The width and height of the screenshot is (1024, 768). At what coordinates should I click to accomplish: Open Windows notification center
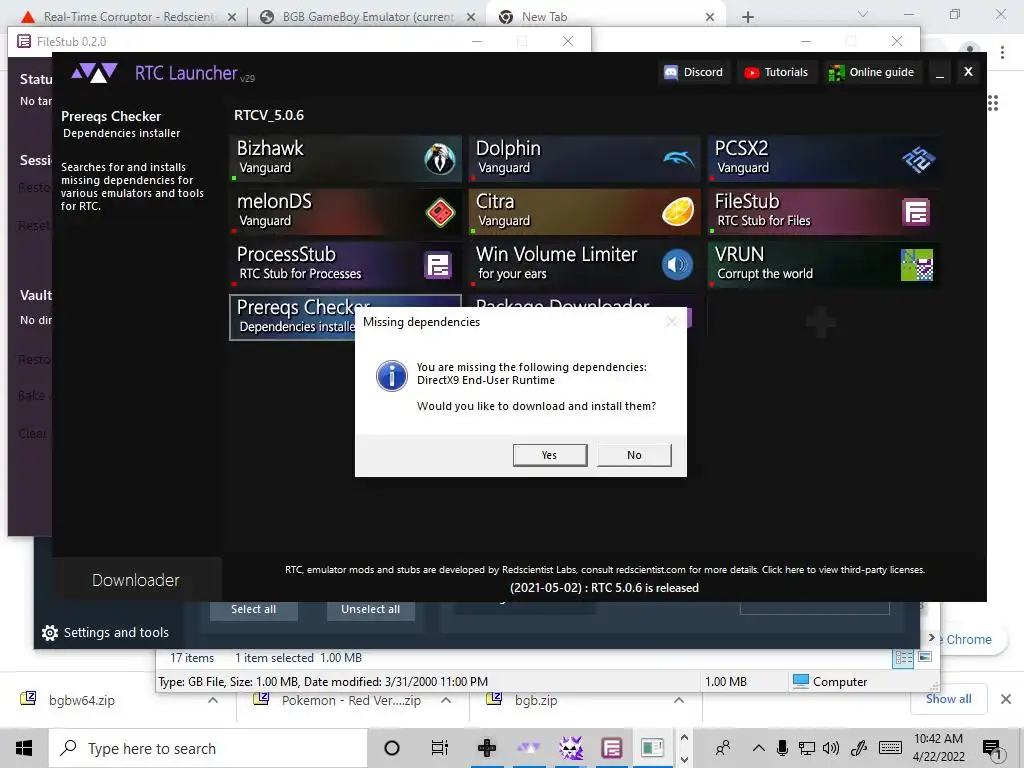click(992, 749)
